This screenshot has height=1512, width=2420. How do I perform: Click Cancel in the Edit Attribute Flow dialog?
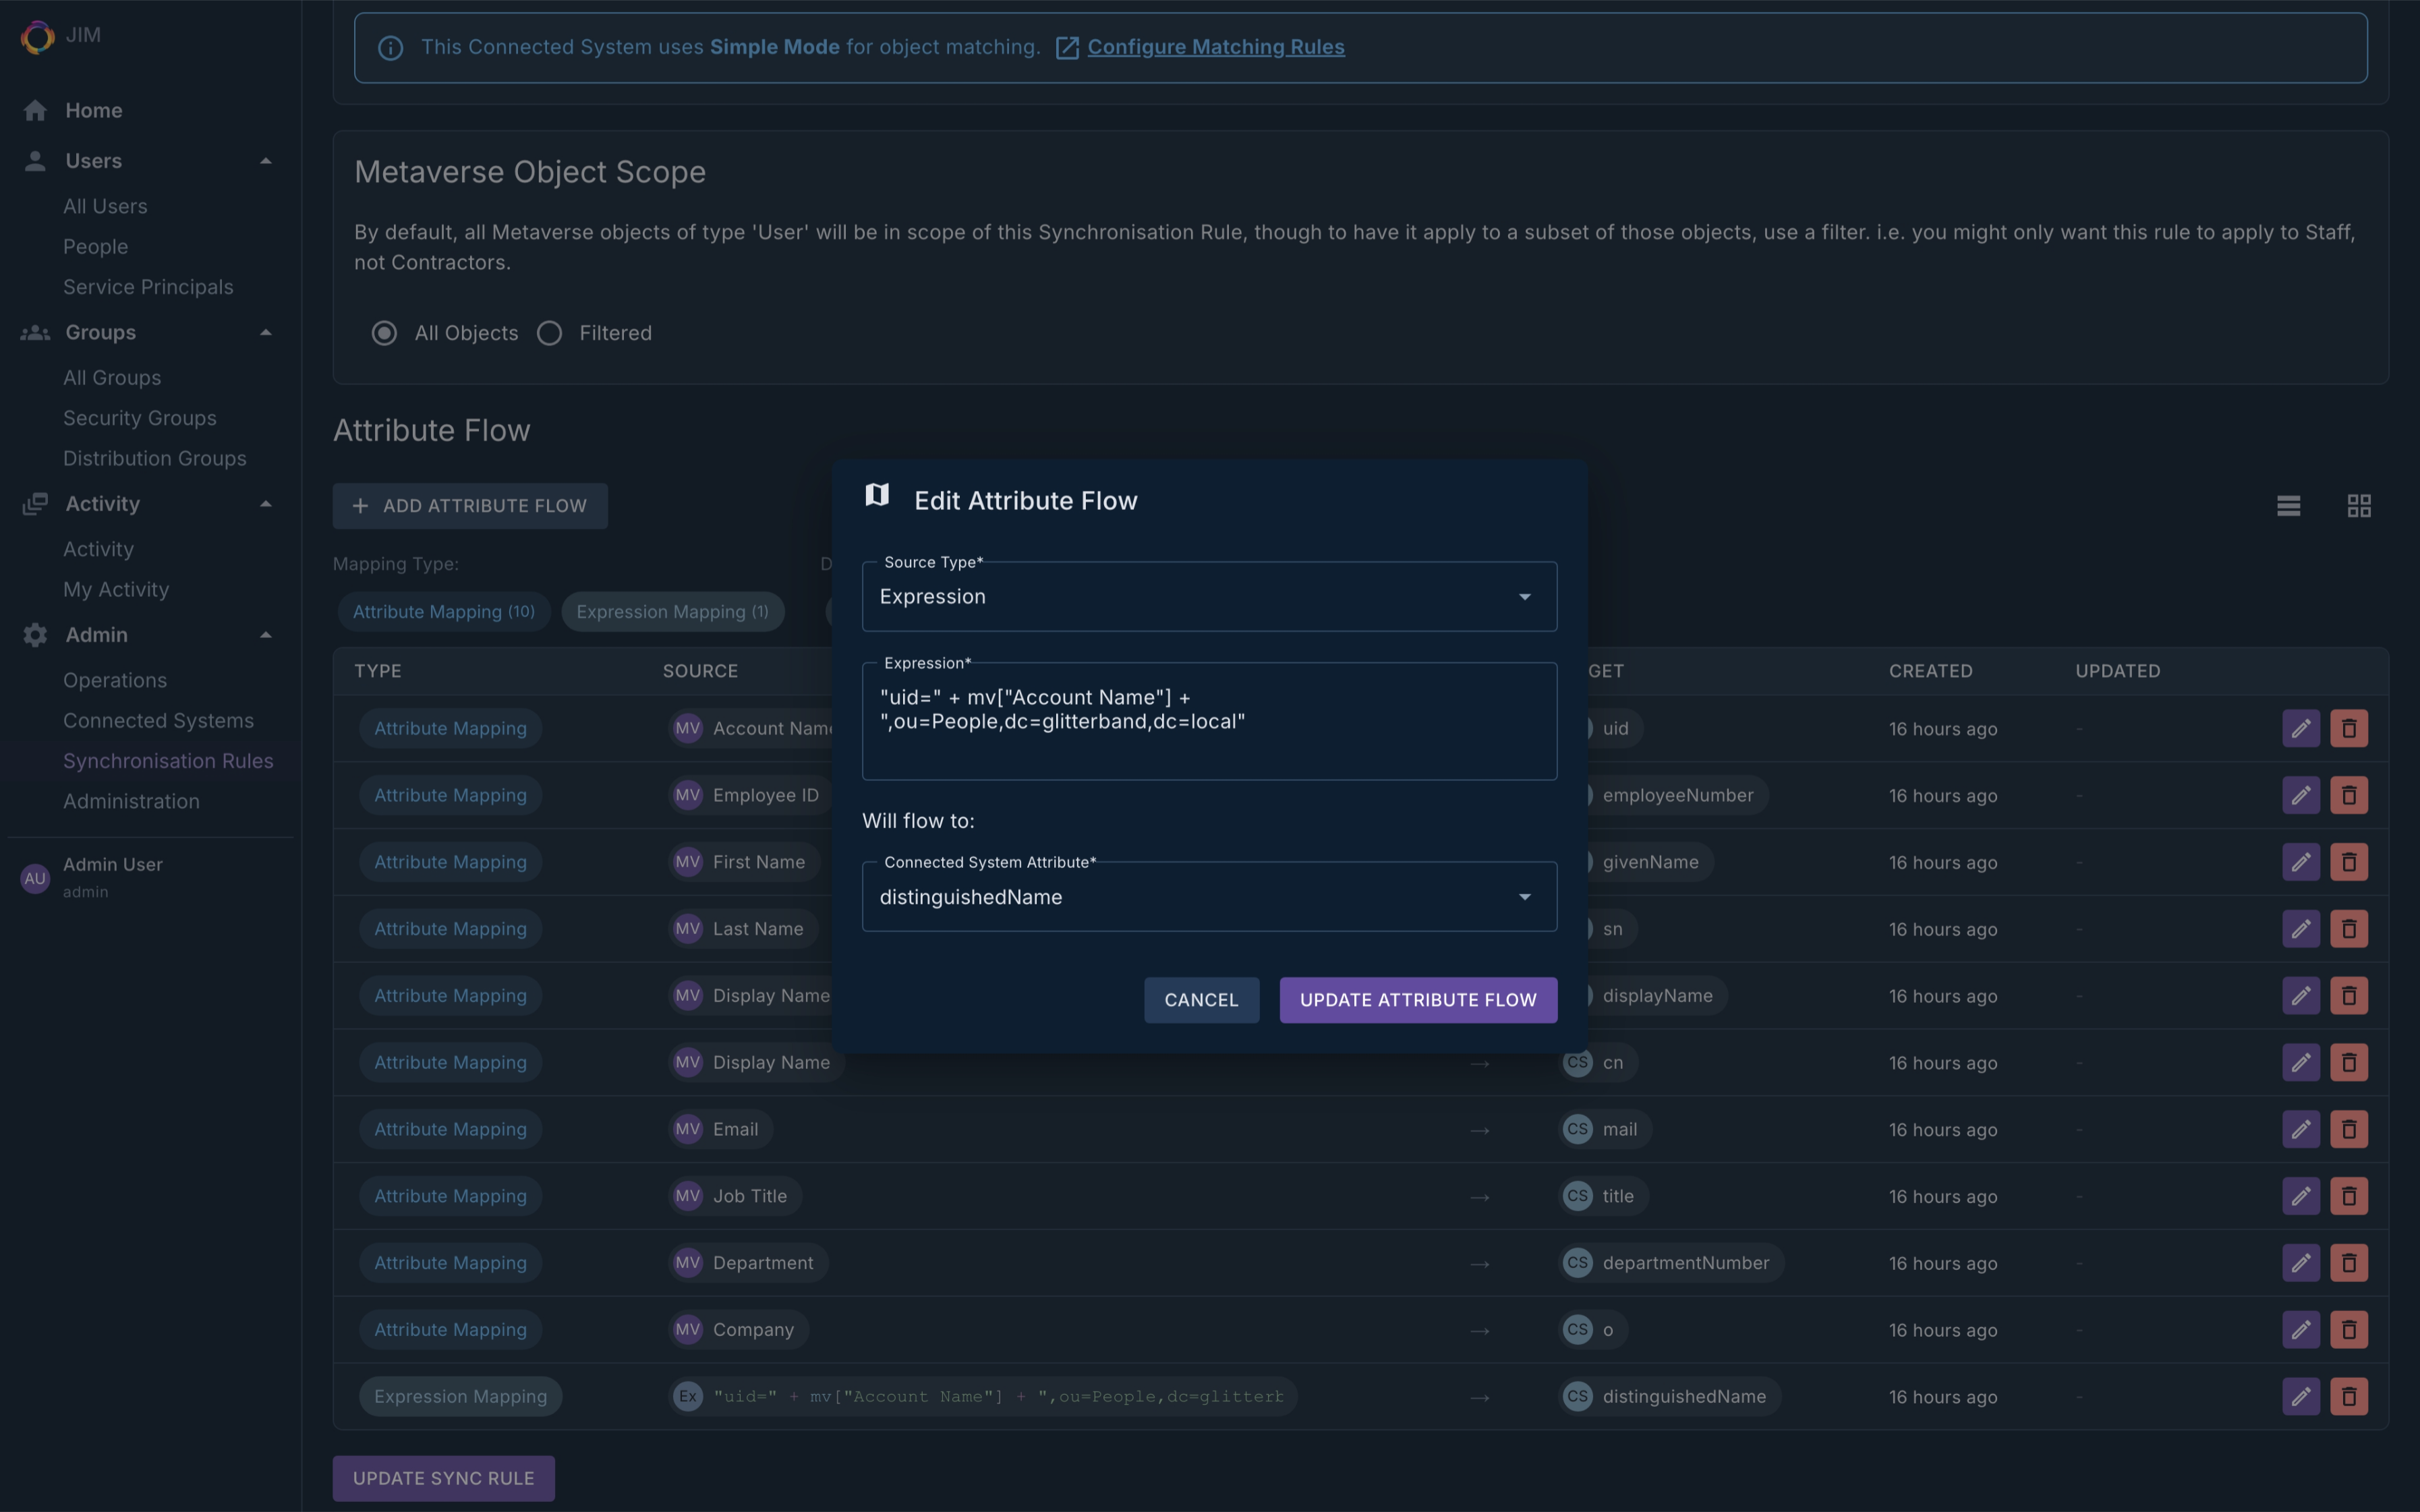pyautogui.click(x=1200, y=1000)
